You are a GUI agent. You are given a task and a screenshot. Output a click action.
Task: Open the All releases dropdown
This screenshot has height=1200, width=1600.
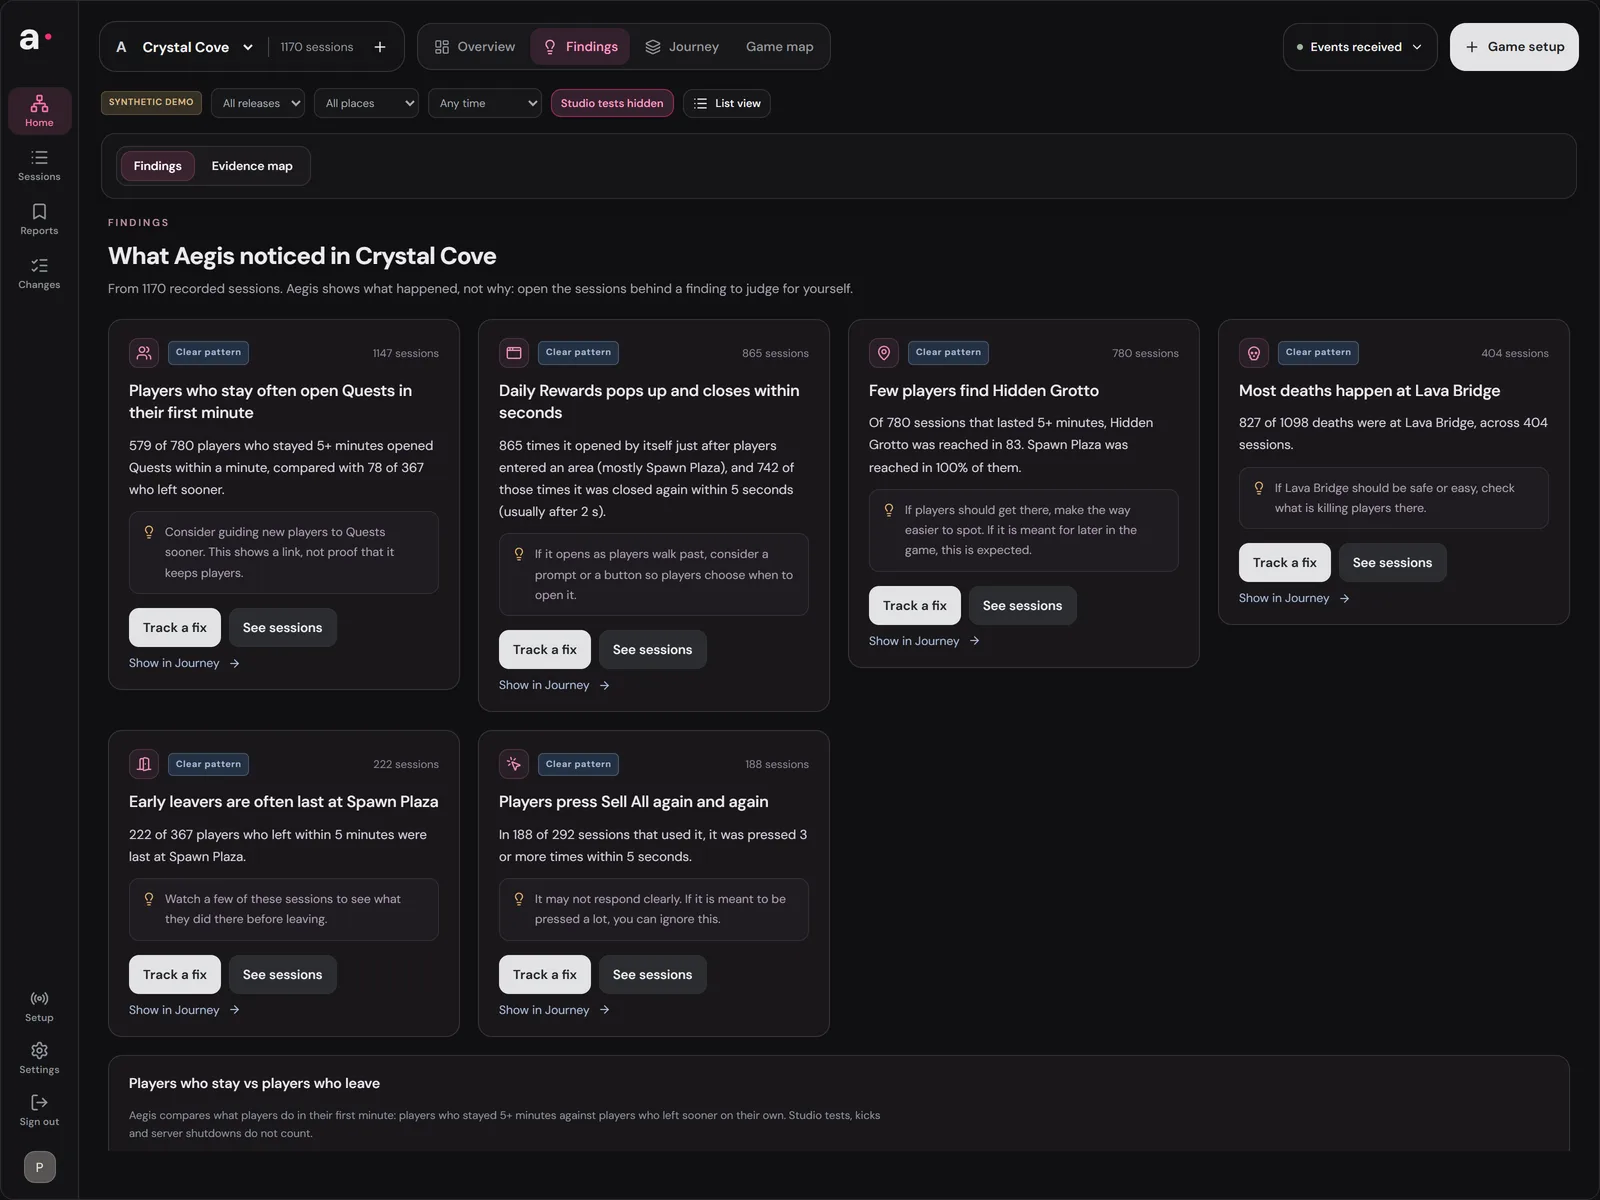(x=258, y=103)
